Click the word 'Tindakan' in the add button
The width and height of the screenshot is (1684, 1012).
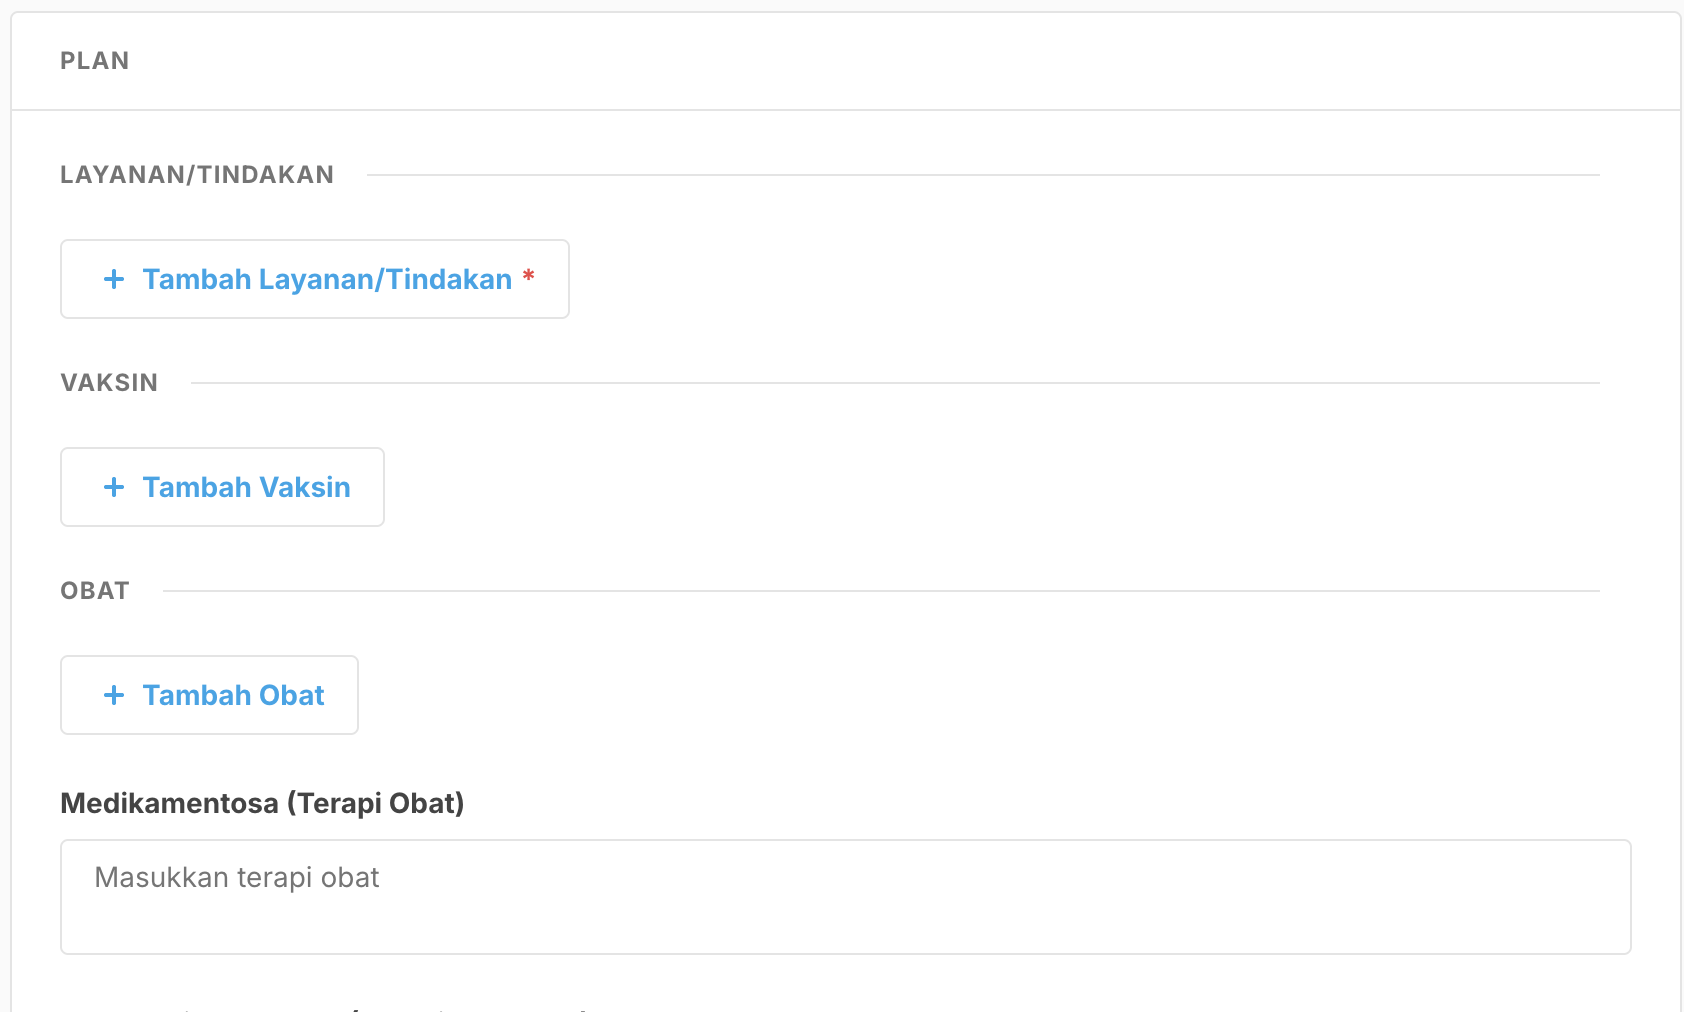[x=449, y=279]
